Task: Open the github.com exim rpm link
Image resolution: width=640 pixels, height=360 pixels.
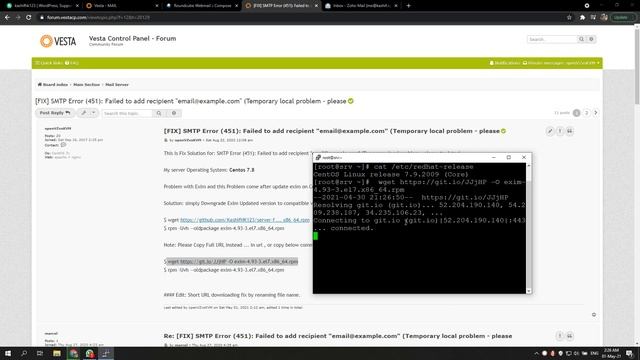Action: (245, 220)
